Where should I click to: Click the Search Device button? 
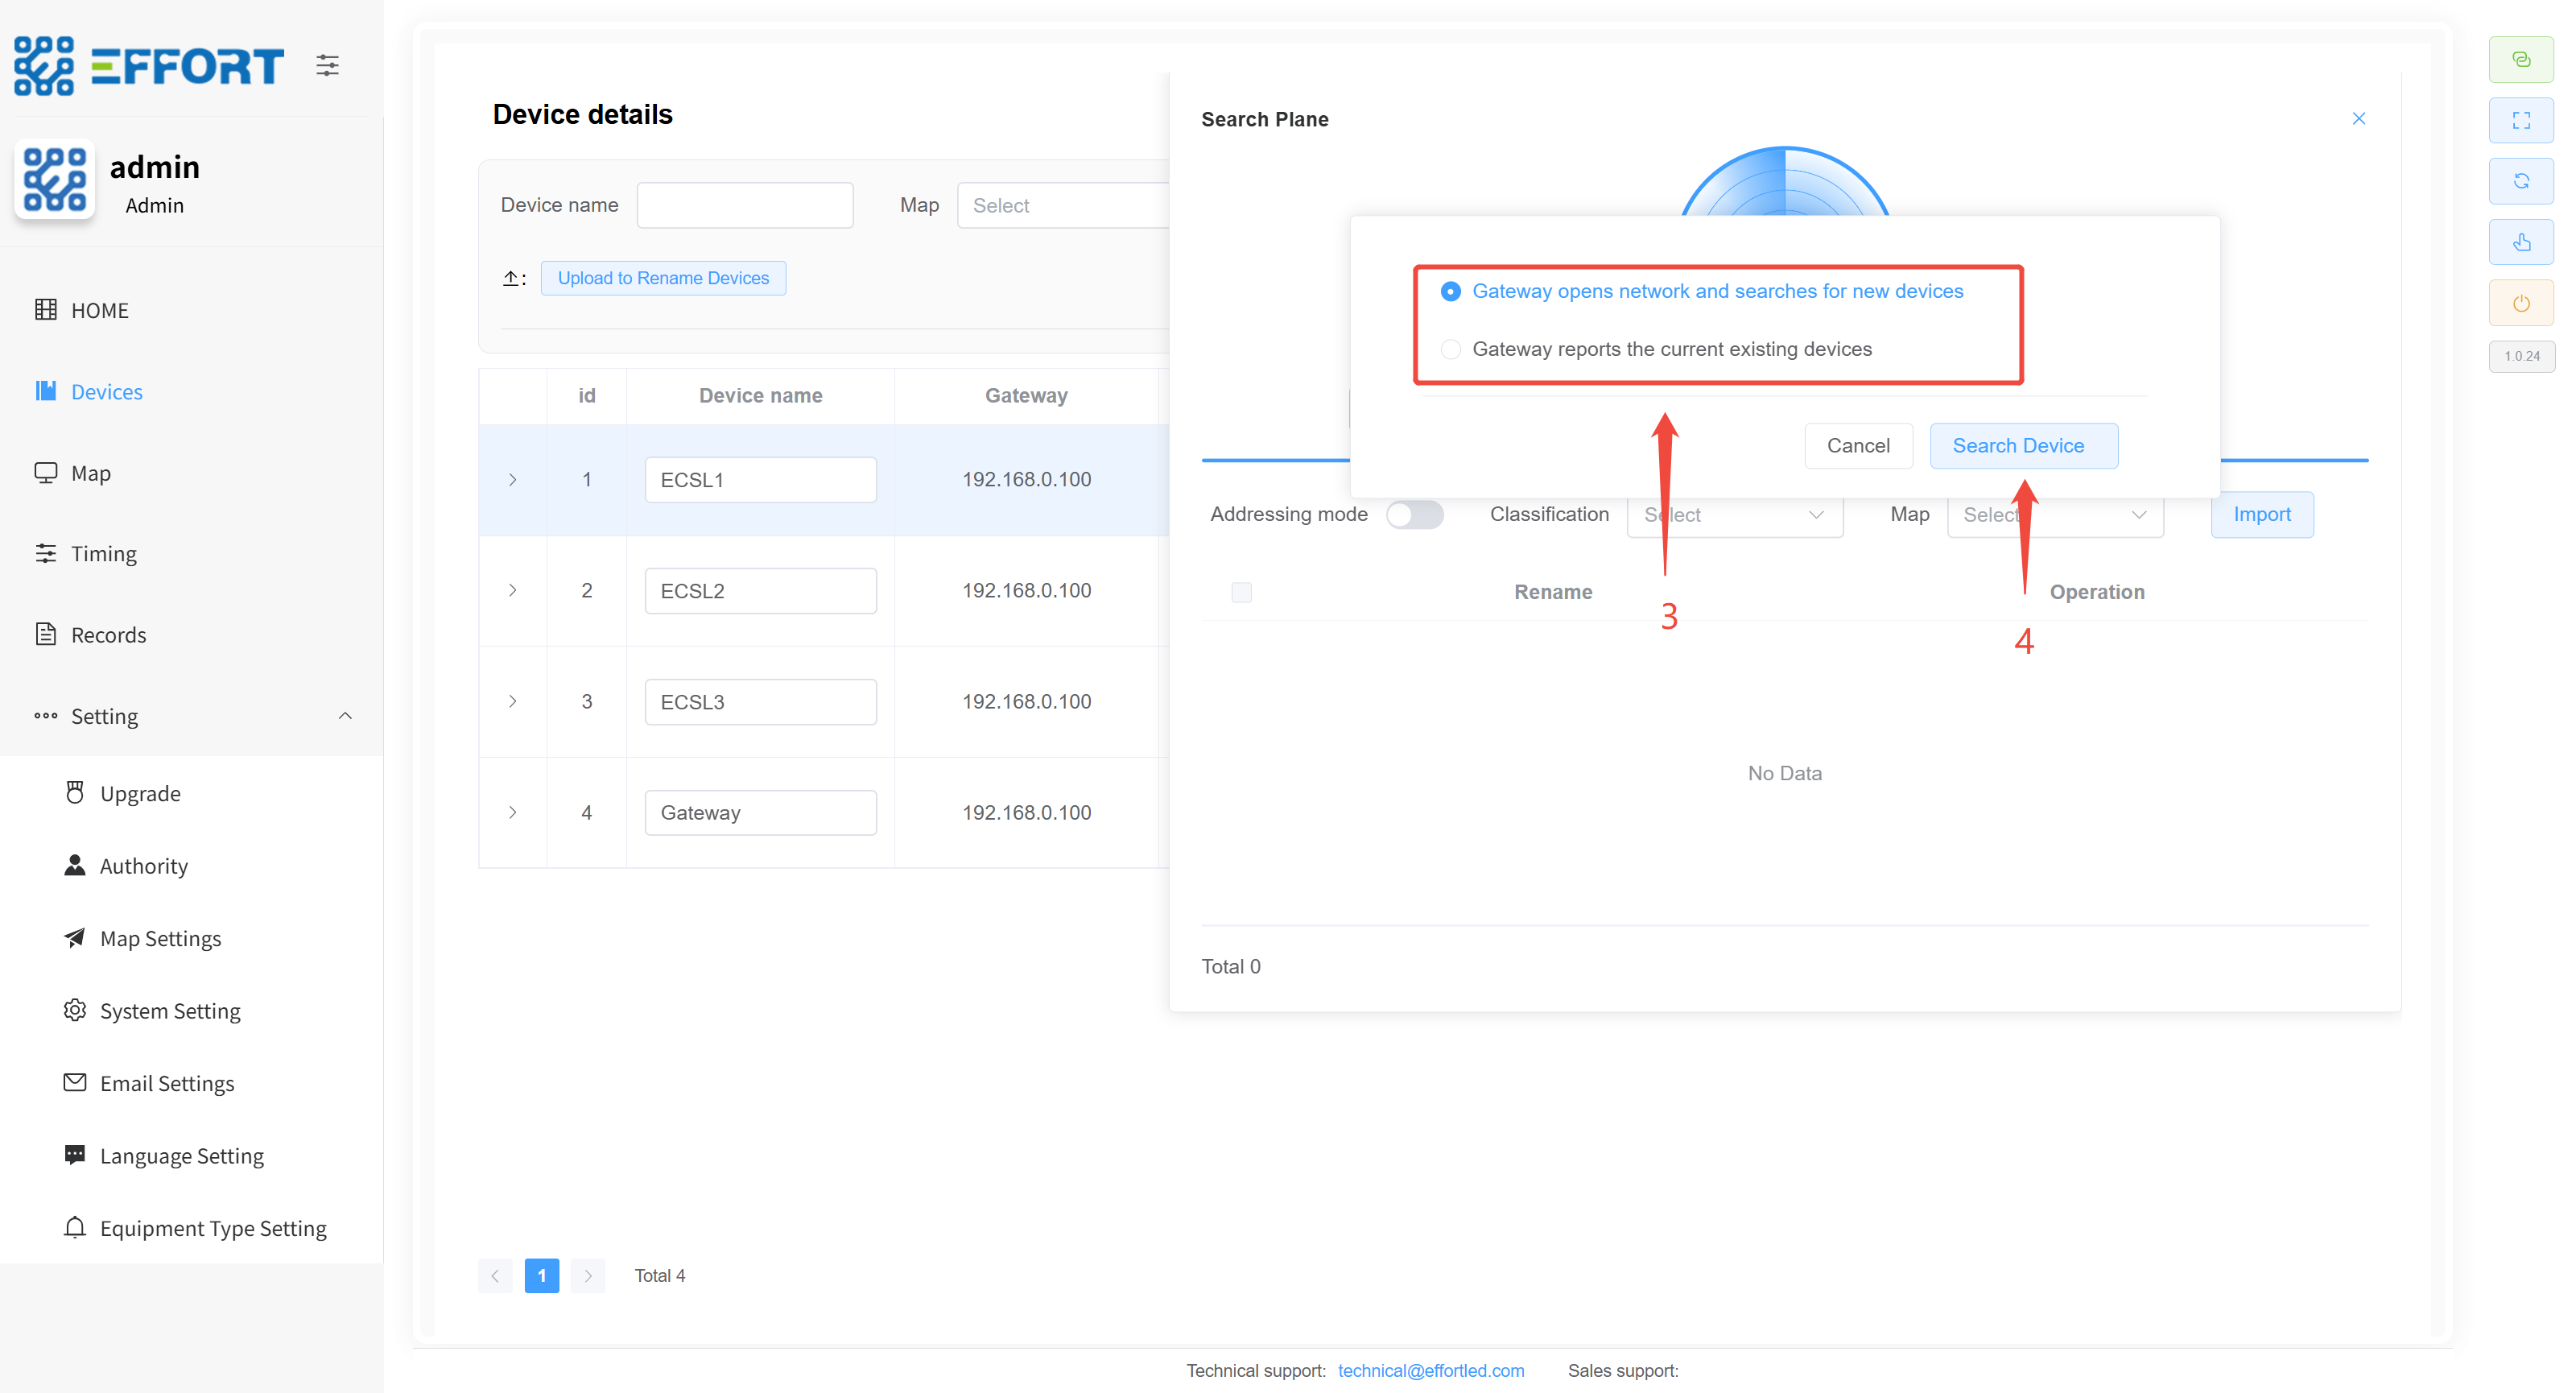[x=2022, y=446]
